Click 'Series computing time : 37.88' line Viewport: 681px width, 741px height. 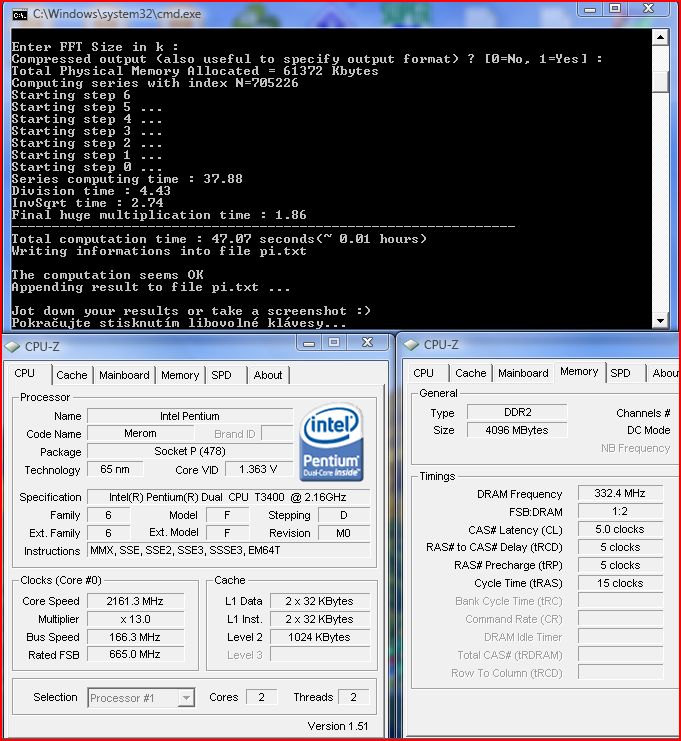(x=127, y=179)
